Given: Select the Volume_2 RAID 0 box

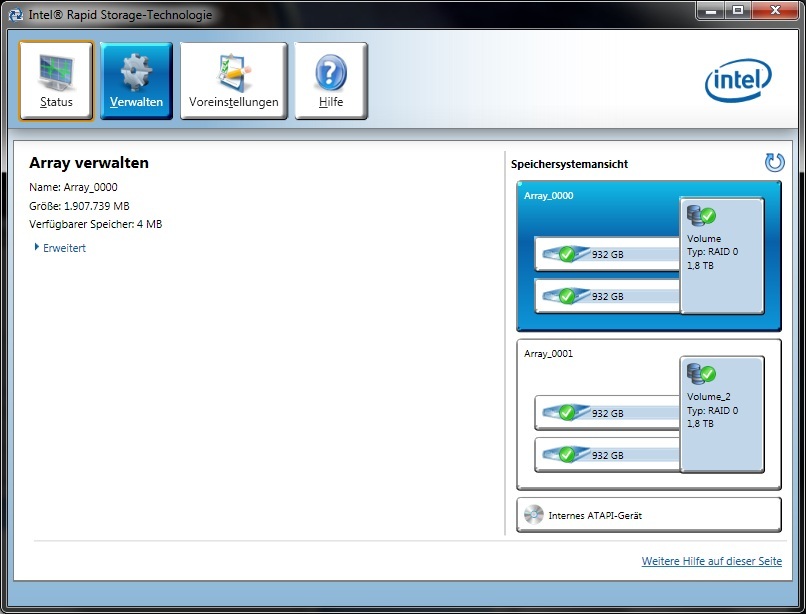Looking at the screenshot, I should coord(722,414).
